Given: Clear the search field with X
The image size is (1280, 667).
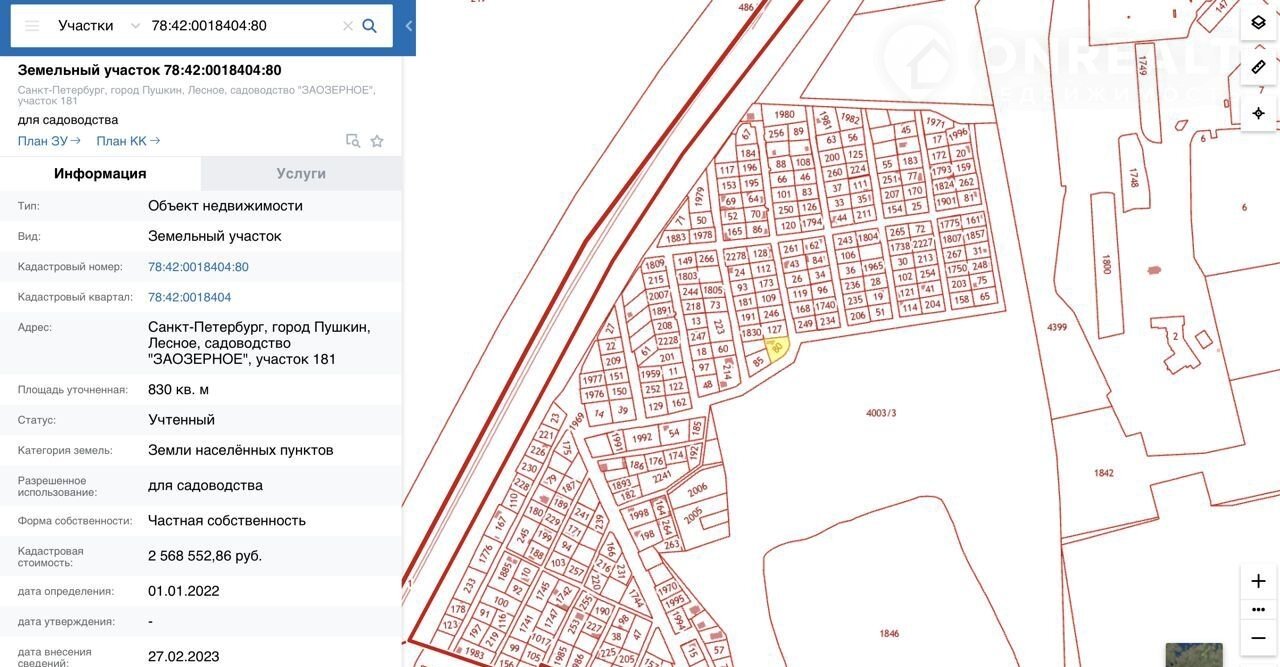Looking at the screenshot, I should (347, 26).
